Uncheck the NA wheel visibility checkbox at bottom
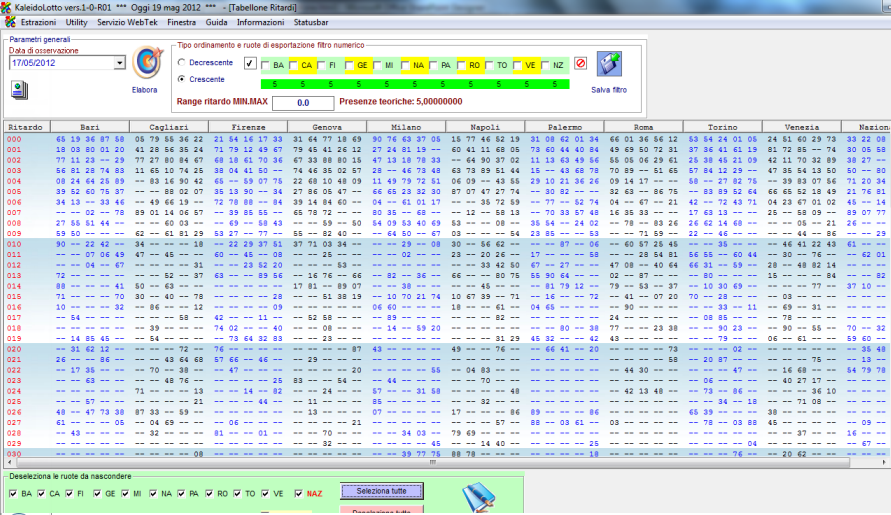Viewport: 891px width, 515px height. 153,493
